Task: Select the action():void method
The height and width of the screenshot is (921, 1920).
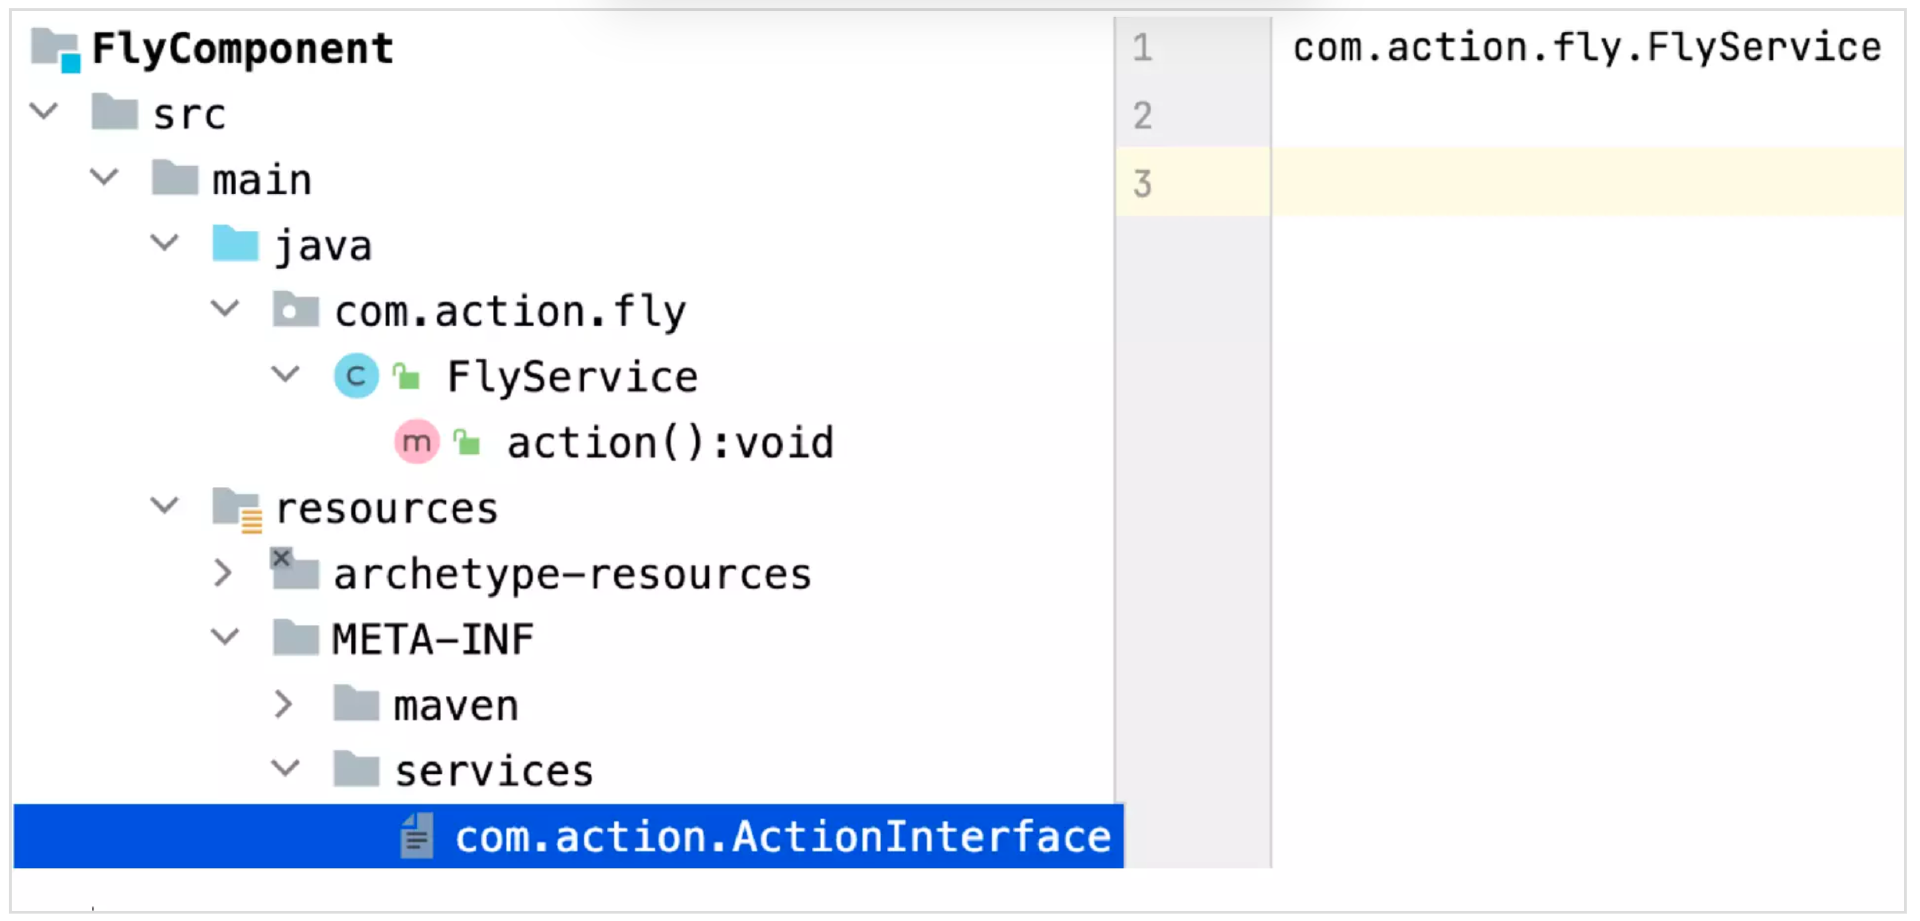Action: [x=669, y=442]
